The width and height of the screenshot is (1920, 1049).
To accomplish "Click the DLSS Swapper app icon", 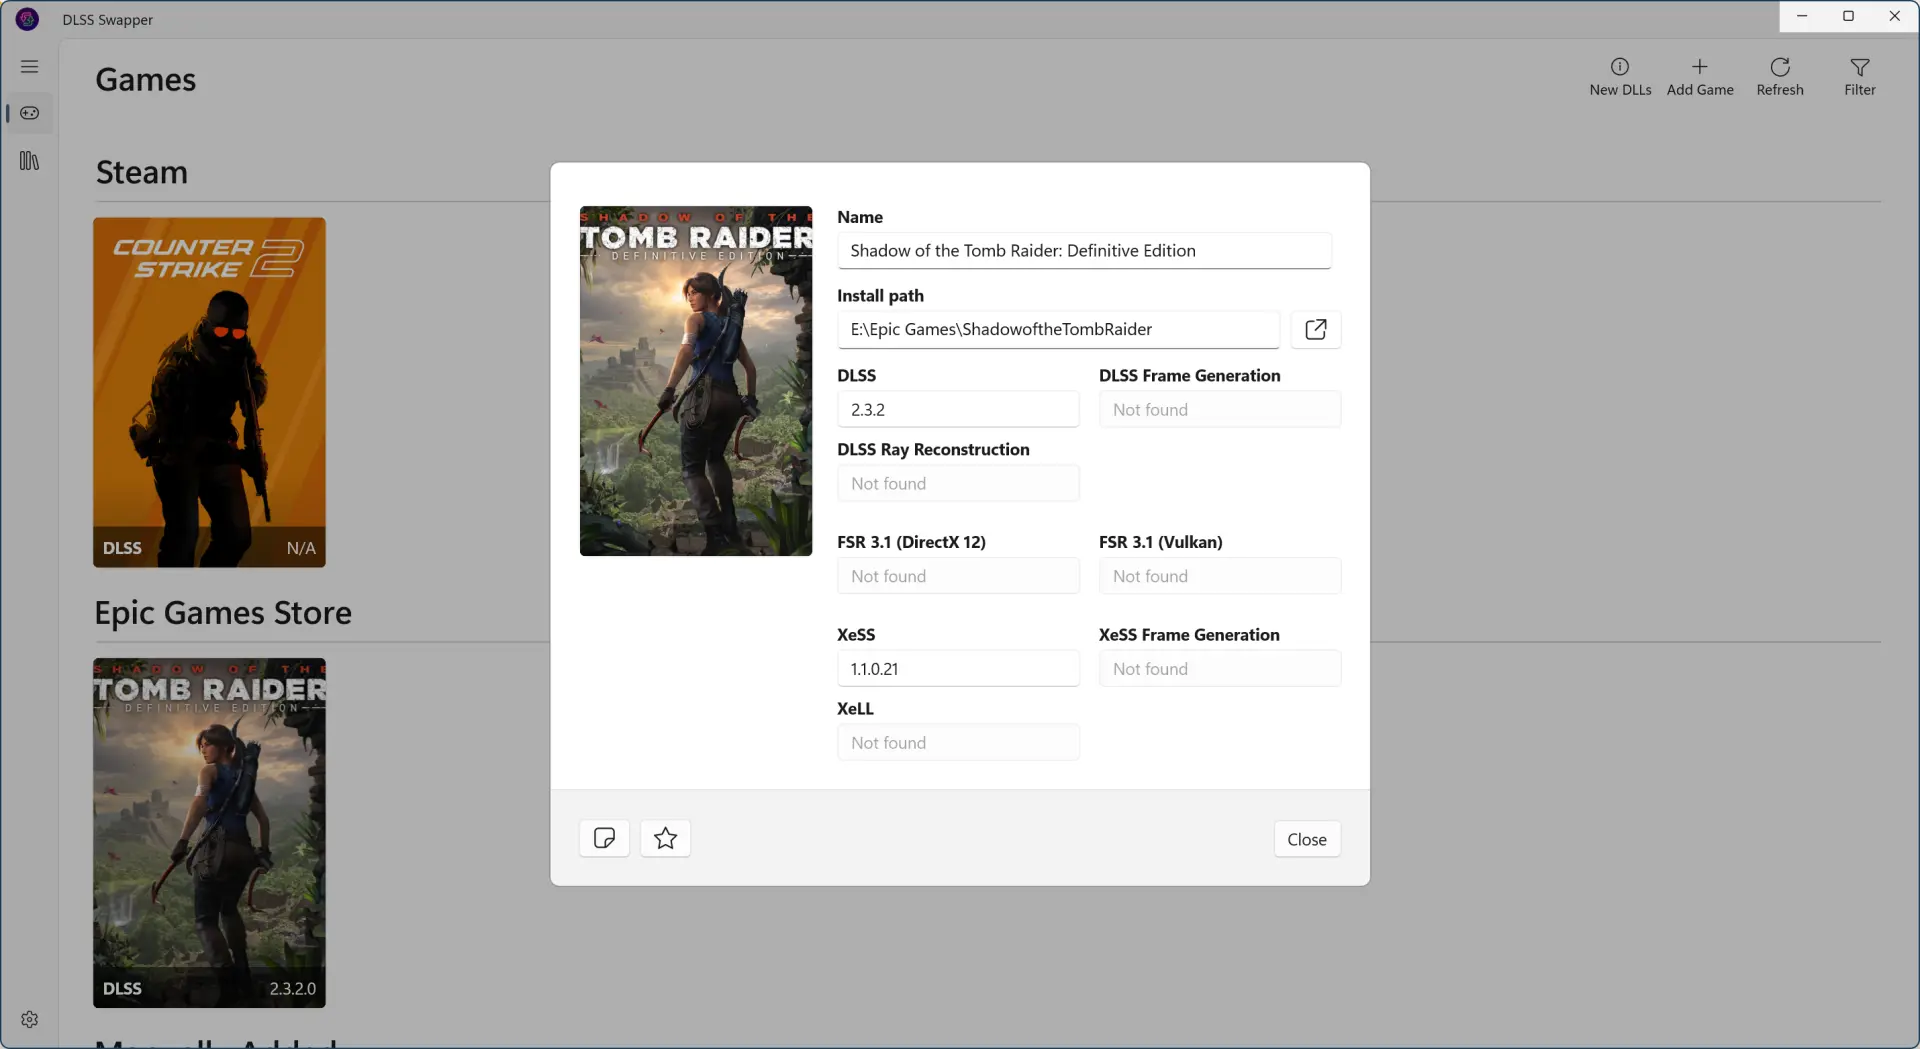I will tap(27, 19).
